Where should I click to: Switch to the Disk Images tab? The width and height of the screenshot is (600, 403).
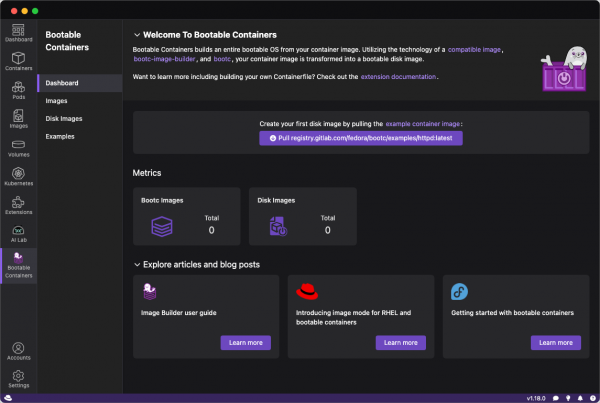pyautogui.click(x=64, y=118)
